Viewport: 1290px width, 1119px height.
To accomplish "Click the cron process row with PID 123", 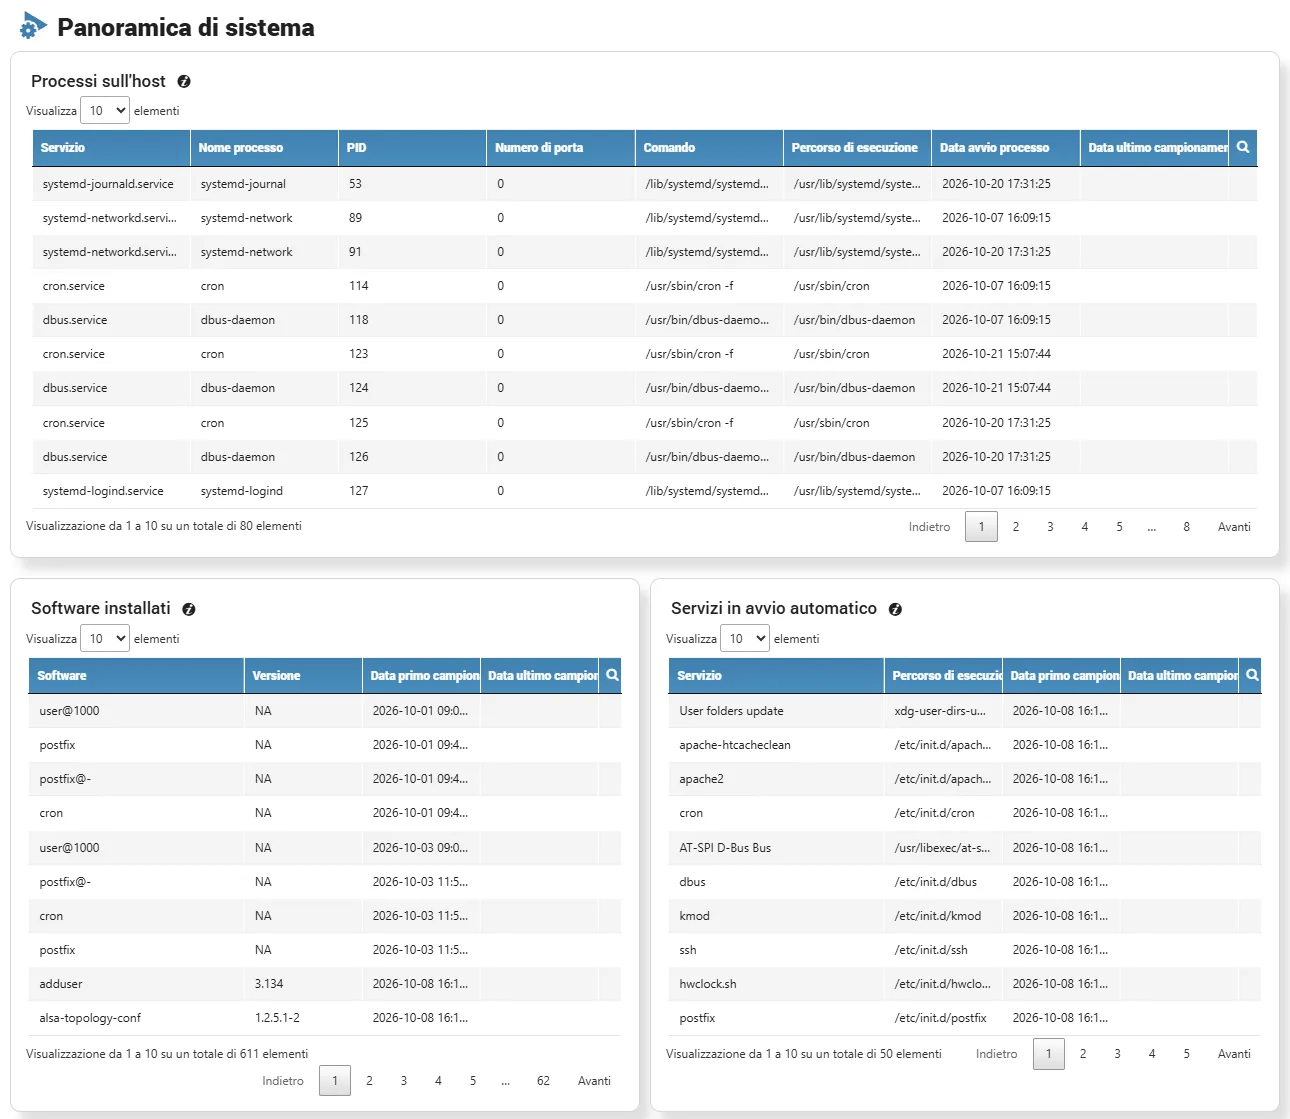I will [x=645, y=354].
